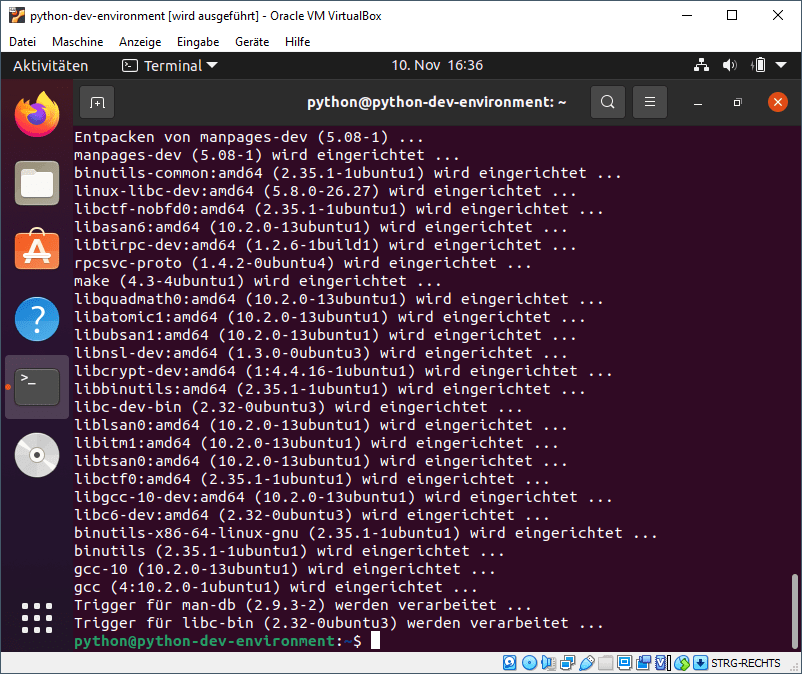Screen dimensions: 802x674
Task: Click the Aktivitäten button
Action: click(x=50, y=66)
